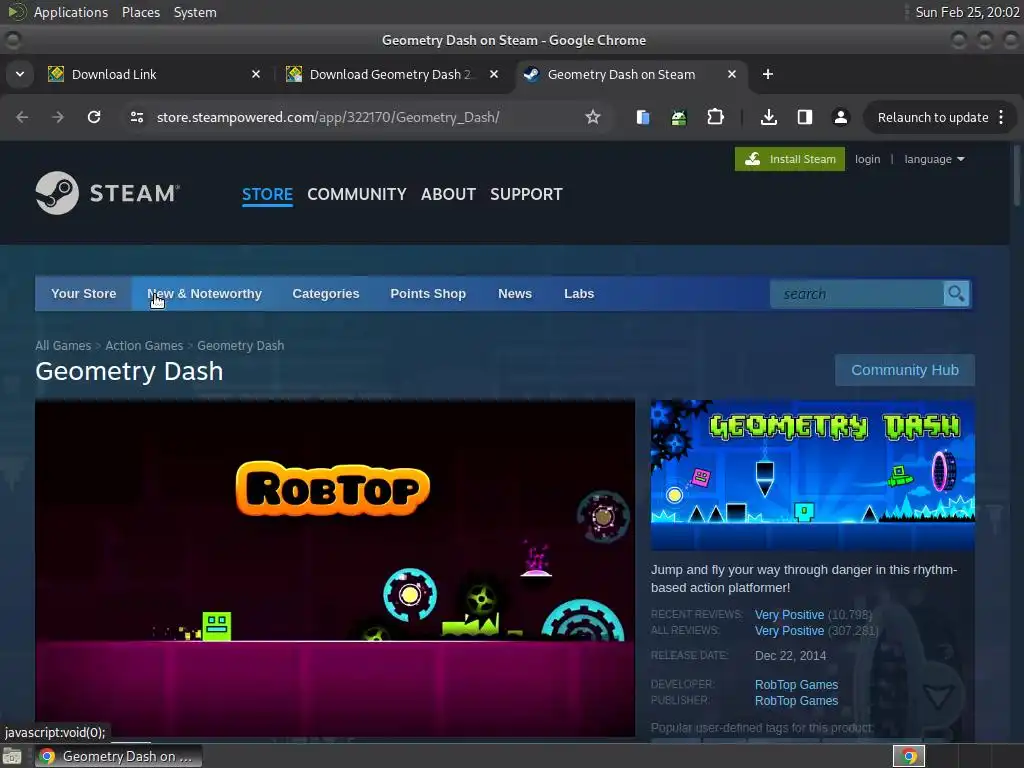Click Action Games breadcrumb
The image size is (1024, 768).
(x=144, y=345)
